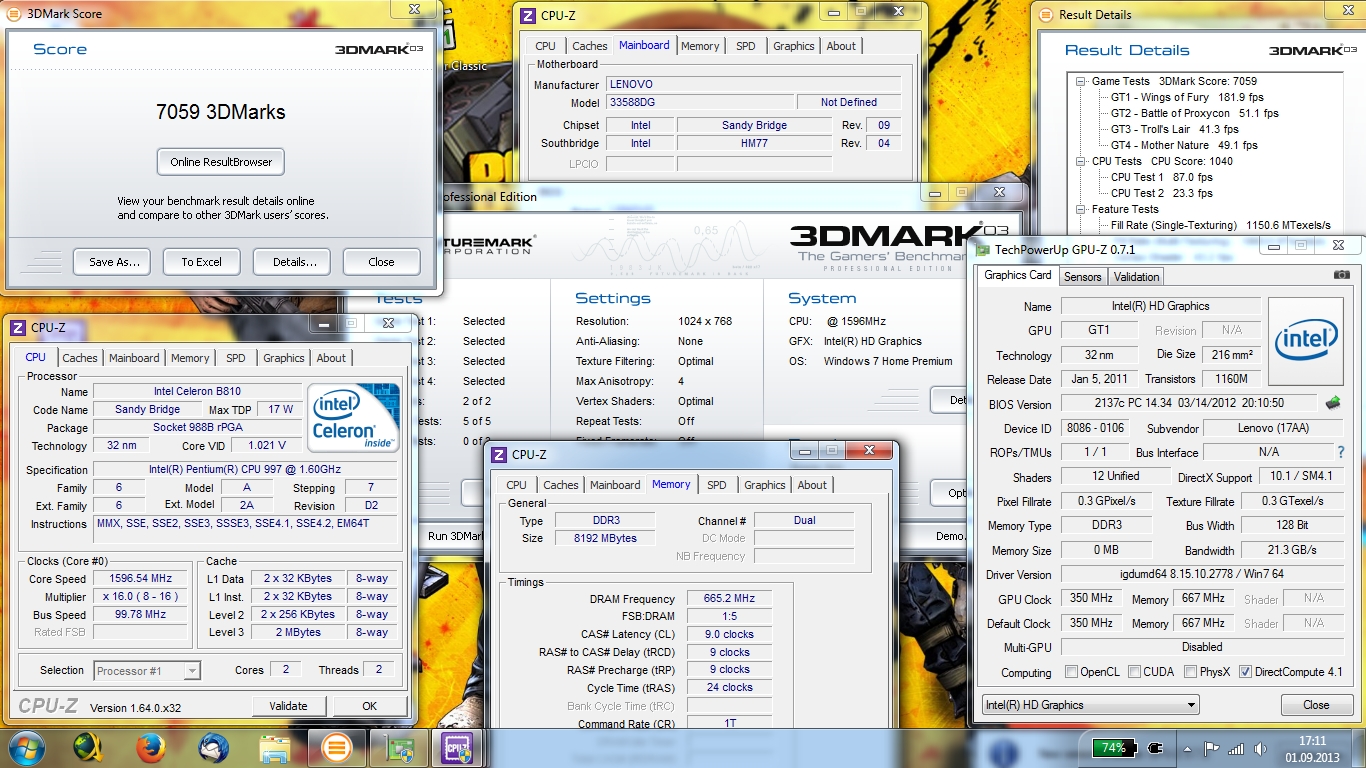Uncheck DirectCompute 4.1 checkbox
The height and width of the screenshot is (768, 1366).
pyautogui.click(x=1245, y=672)
